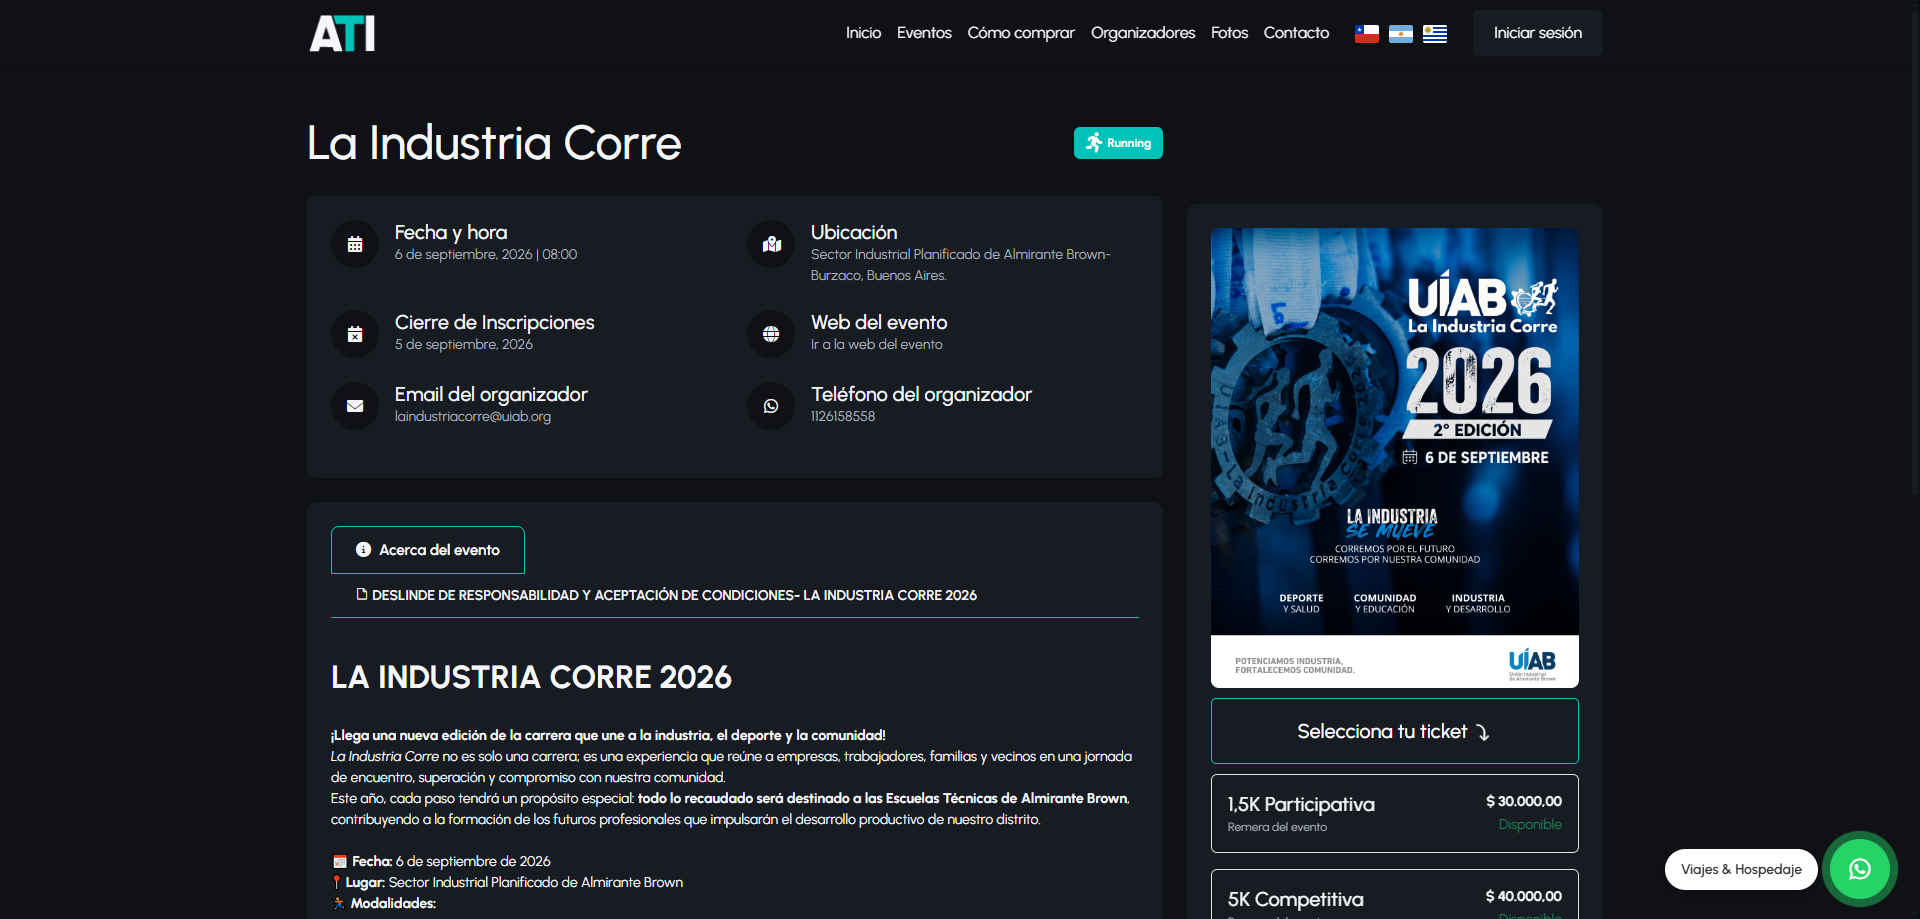Click the Viajes & Hospedaje button
The height and width of the screenshot is (919, 1920).
pos(1741,869)
